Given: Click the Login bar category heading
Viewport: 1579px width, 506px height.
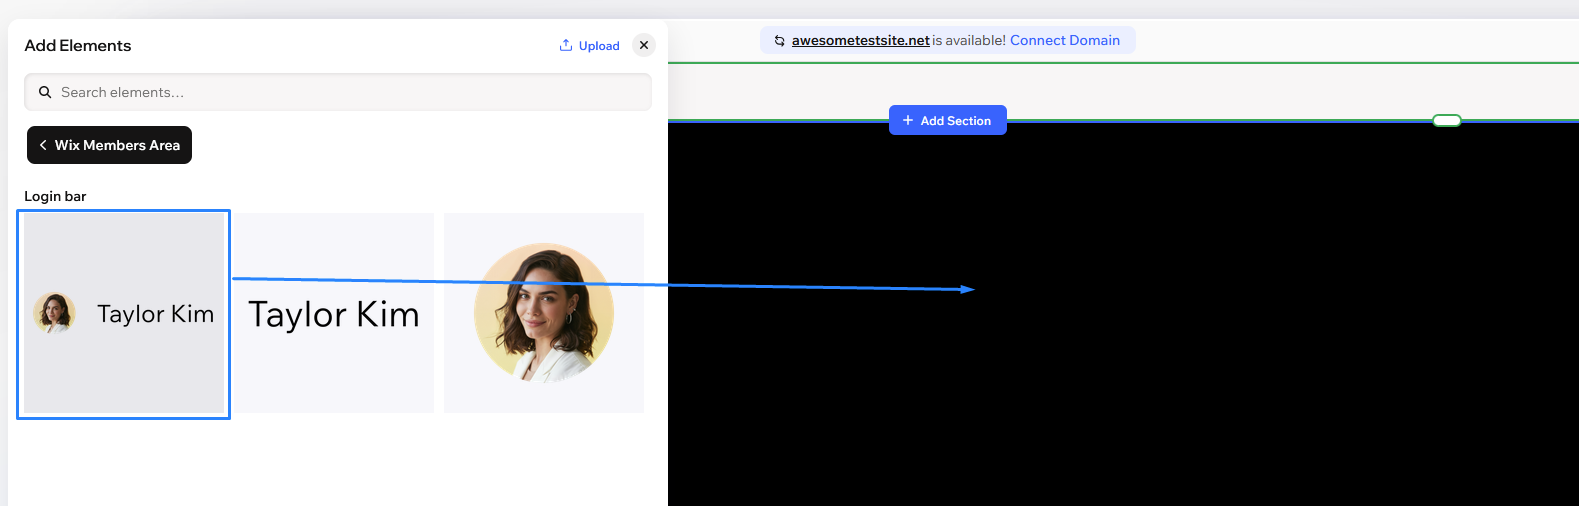Looking at the screenshot, I should tap(55, 196).
